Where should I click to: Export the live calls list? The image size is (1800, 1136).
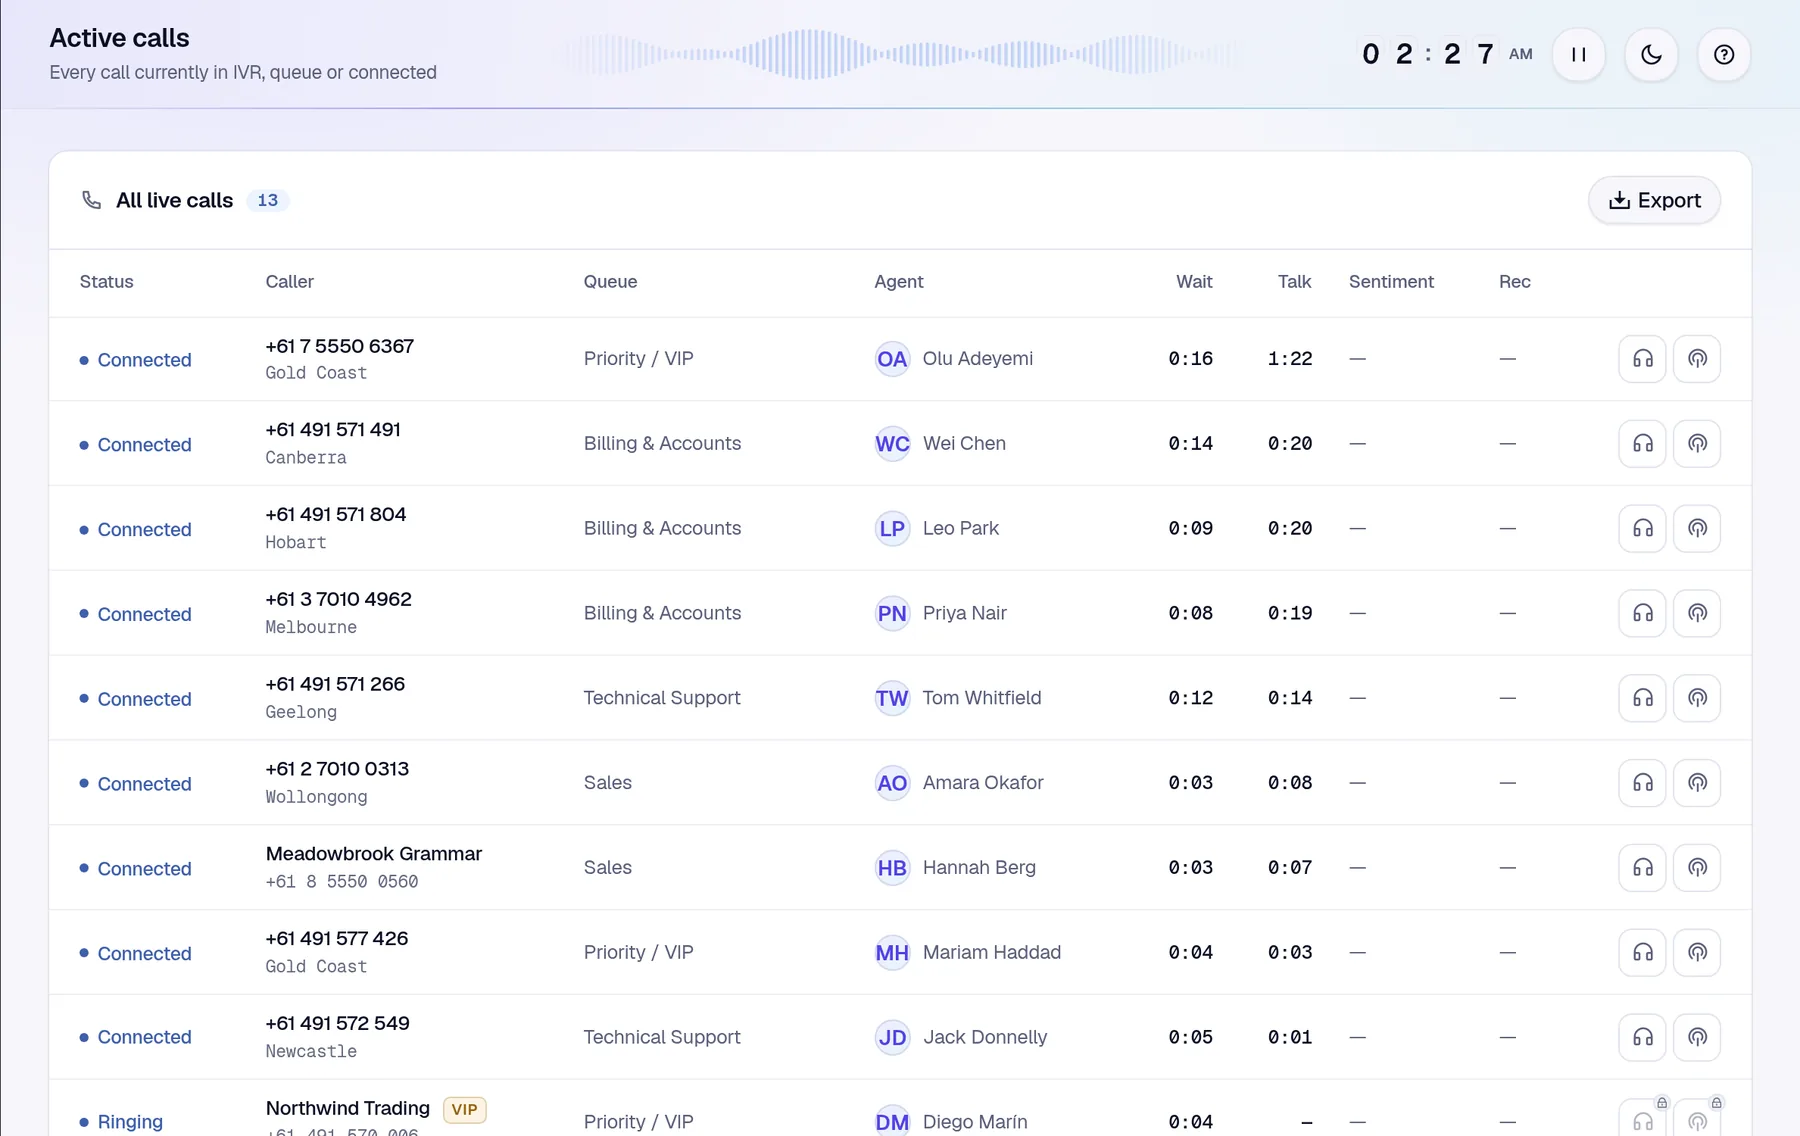(1654, 200)
